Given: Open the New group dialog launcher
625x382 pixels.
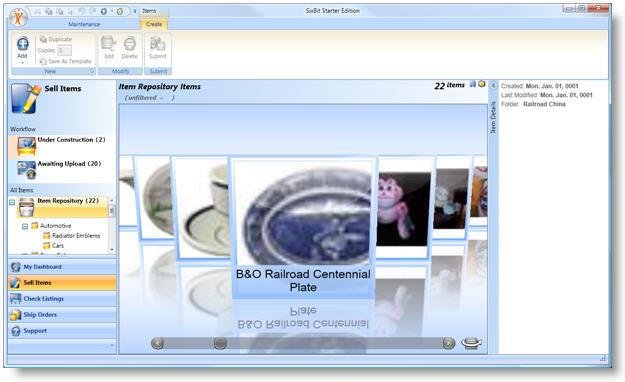Looking at the screenshot, I should 92,71.
